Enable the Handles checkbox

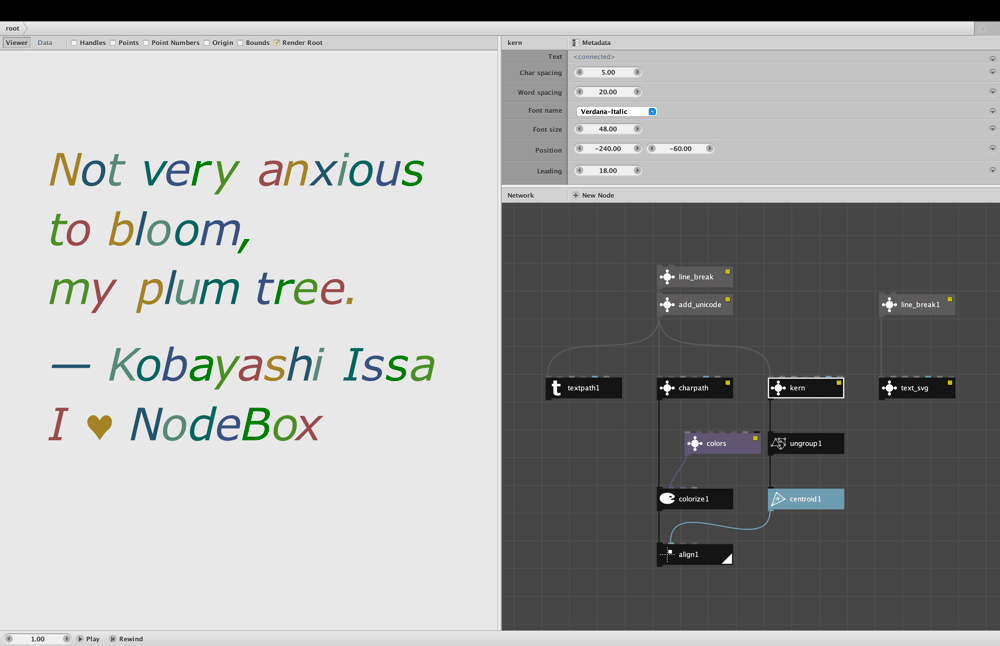[75, 43]
